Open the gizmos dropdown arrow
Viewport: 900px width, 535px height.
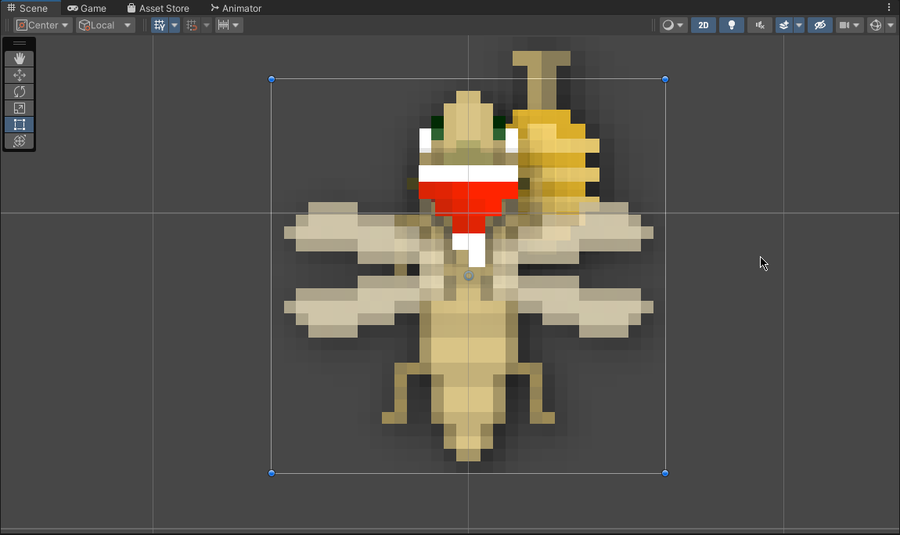(890, 25)
